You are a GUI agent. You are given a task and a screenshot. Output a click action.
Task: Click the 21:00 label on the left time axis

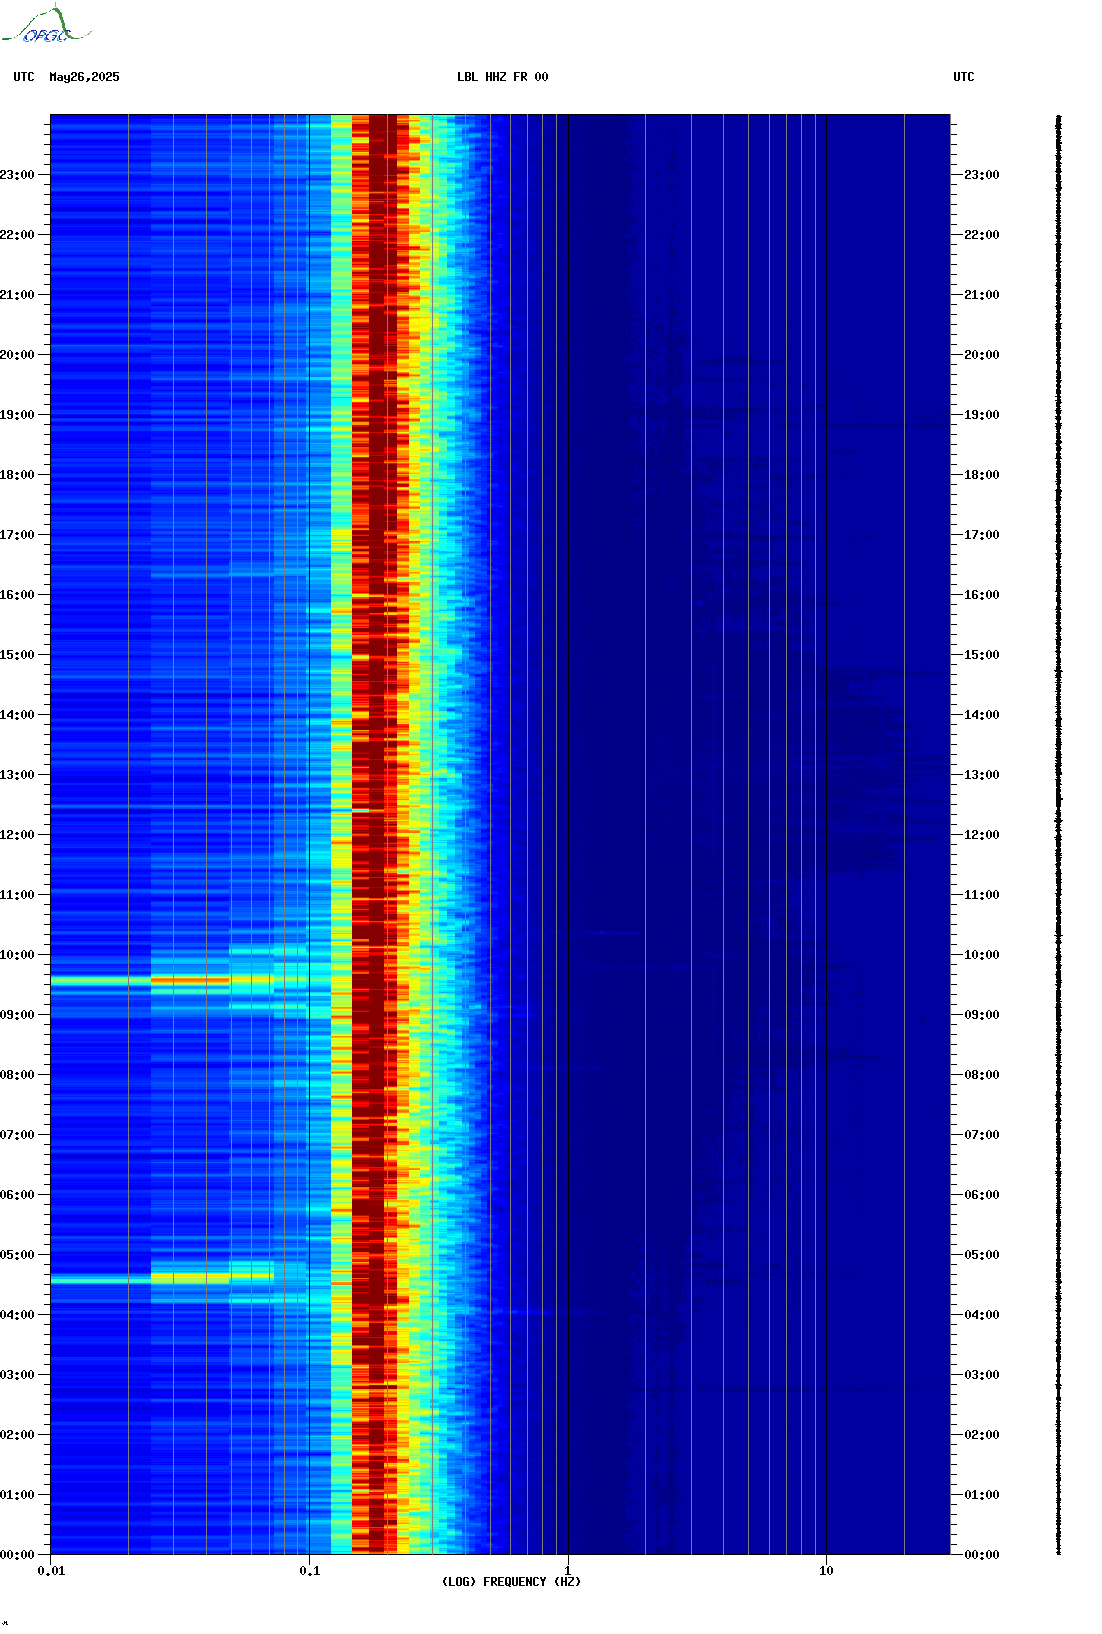(17, 295)
